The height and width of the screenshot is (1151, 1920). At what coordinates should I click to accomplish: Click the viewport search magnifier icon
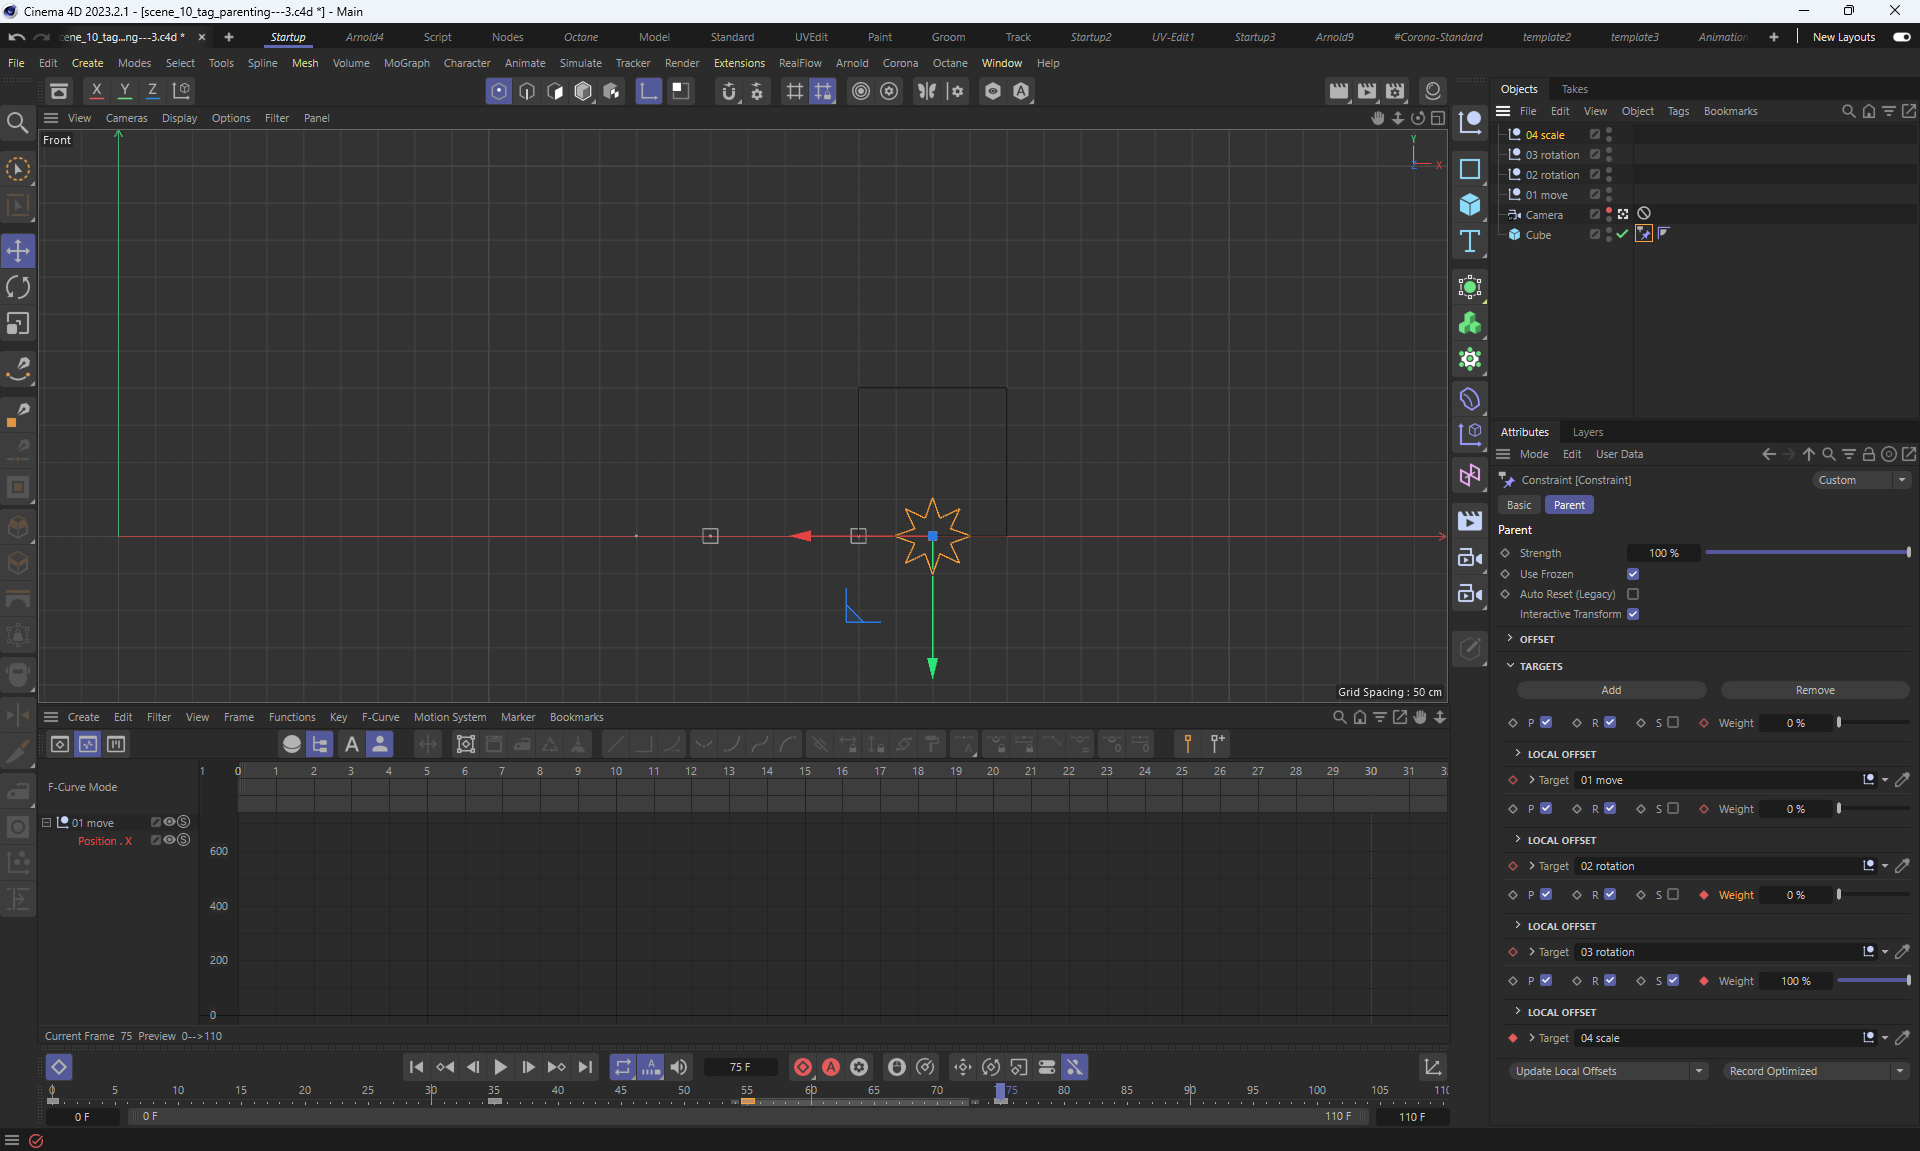pyautogui.click(x=18, y=123)
